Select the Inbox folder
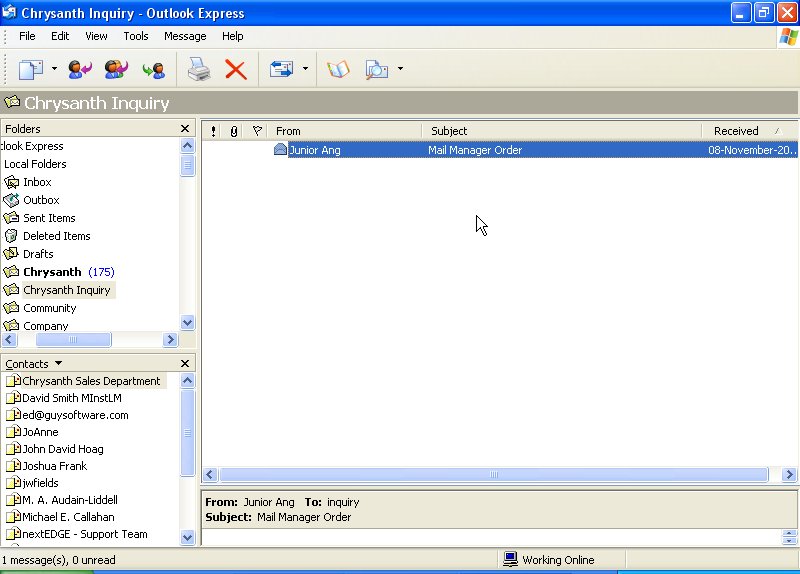The height and width of the screenshot is (574, 800). point(37,182)
